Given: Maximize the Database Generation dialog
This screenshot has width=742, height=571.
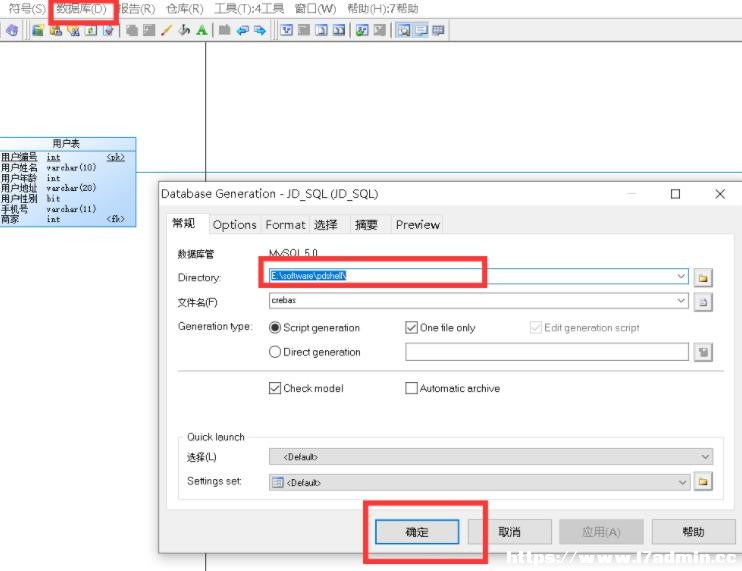Looking at the screenshot, I should click(675, 194).
